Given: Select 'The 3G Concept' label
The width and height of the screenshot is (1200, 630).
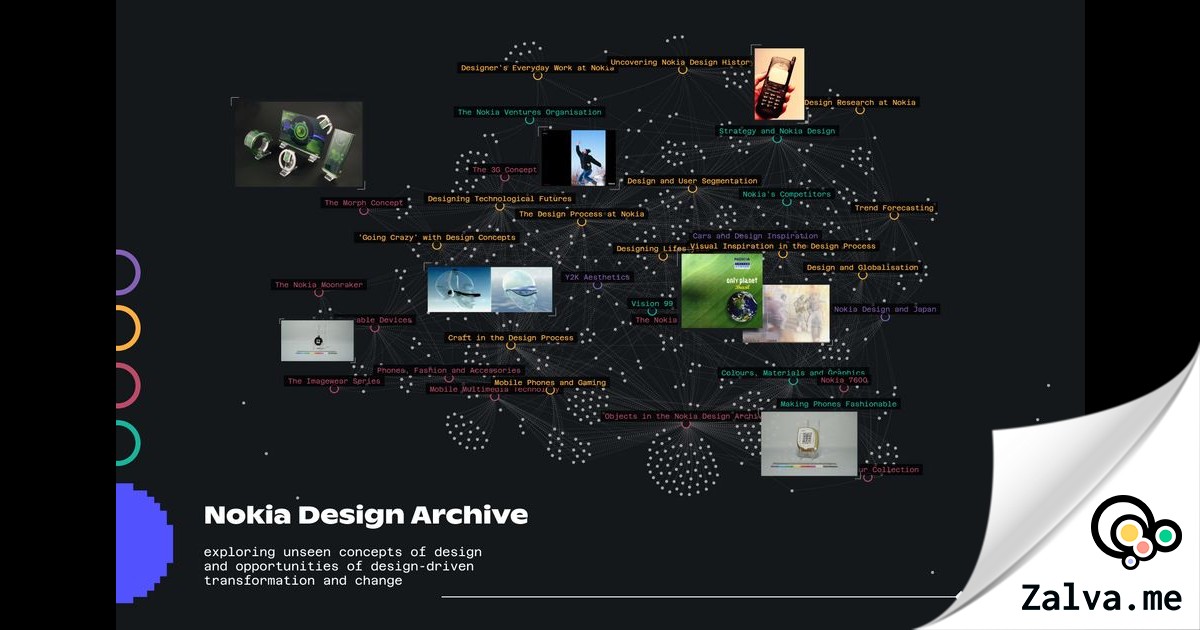Looking at the screenshot, I should click(505, 170).
